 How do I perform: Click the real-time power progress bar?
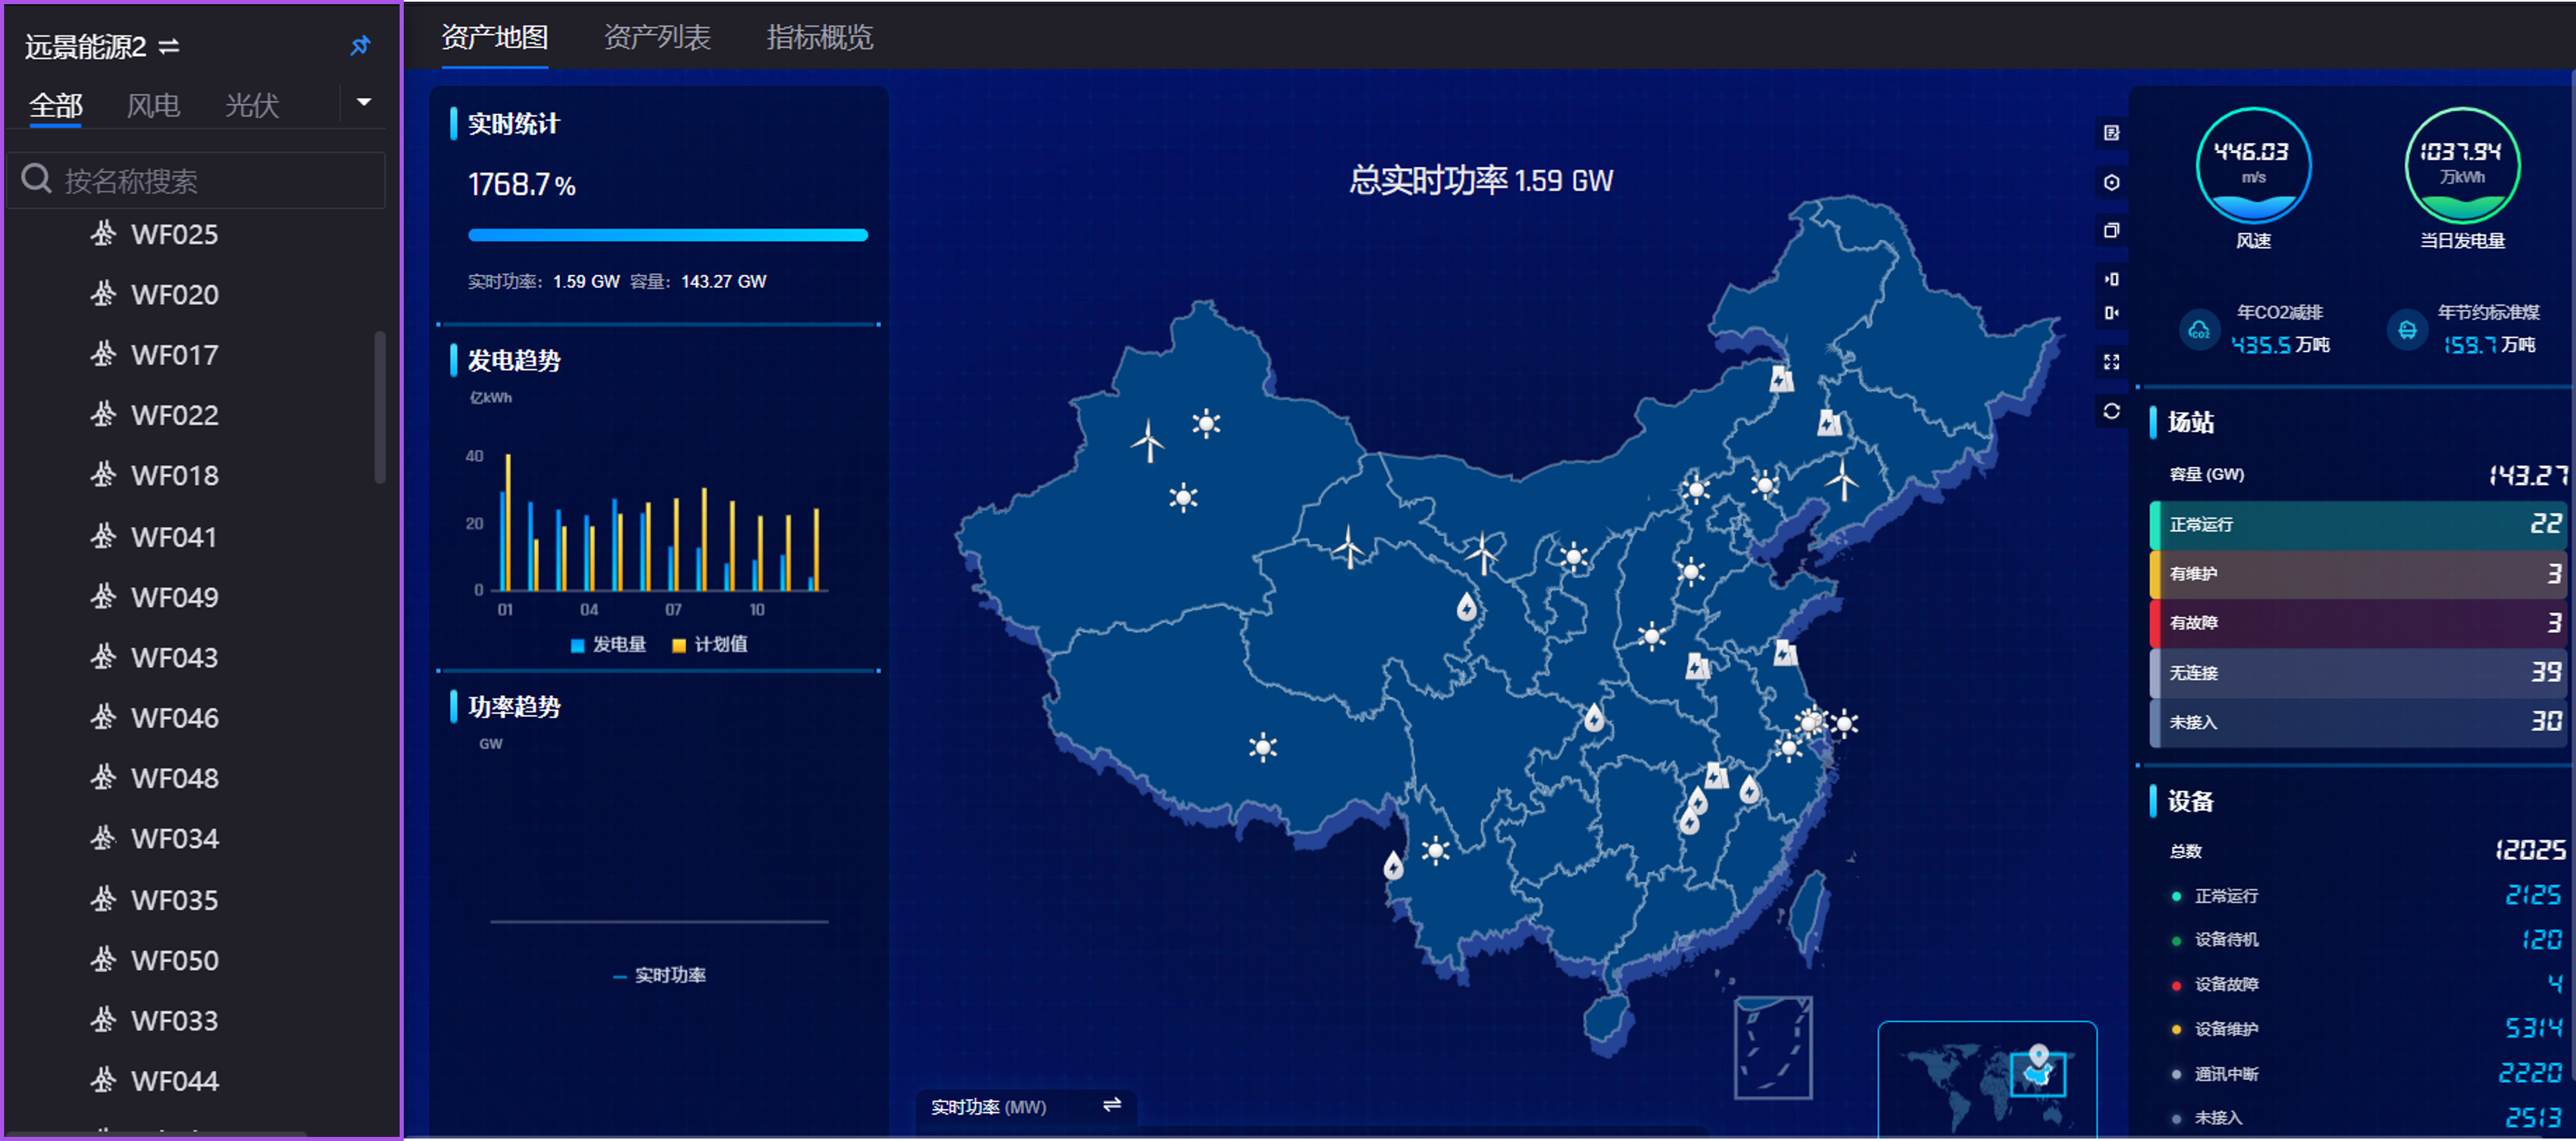[x=667, y=235]
